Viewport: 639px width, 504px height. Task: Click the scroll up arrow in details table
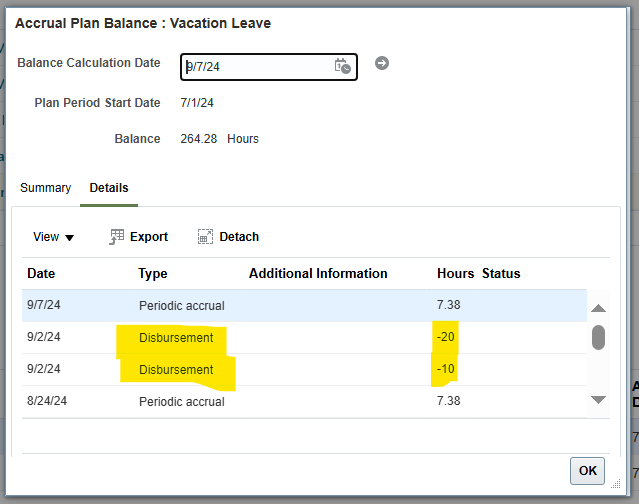(x=598, y=308)
